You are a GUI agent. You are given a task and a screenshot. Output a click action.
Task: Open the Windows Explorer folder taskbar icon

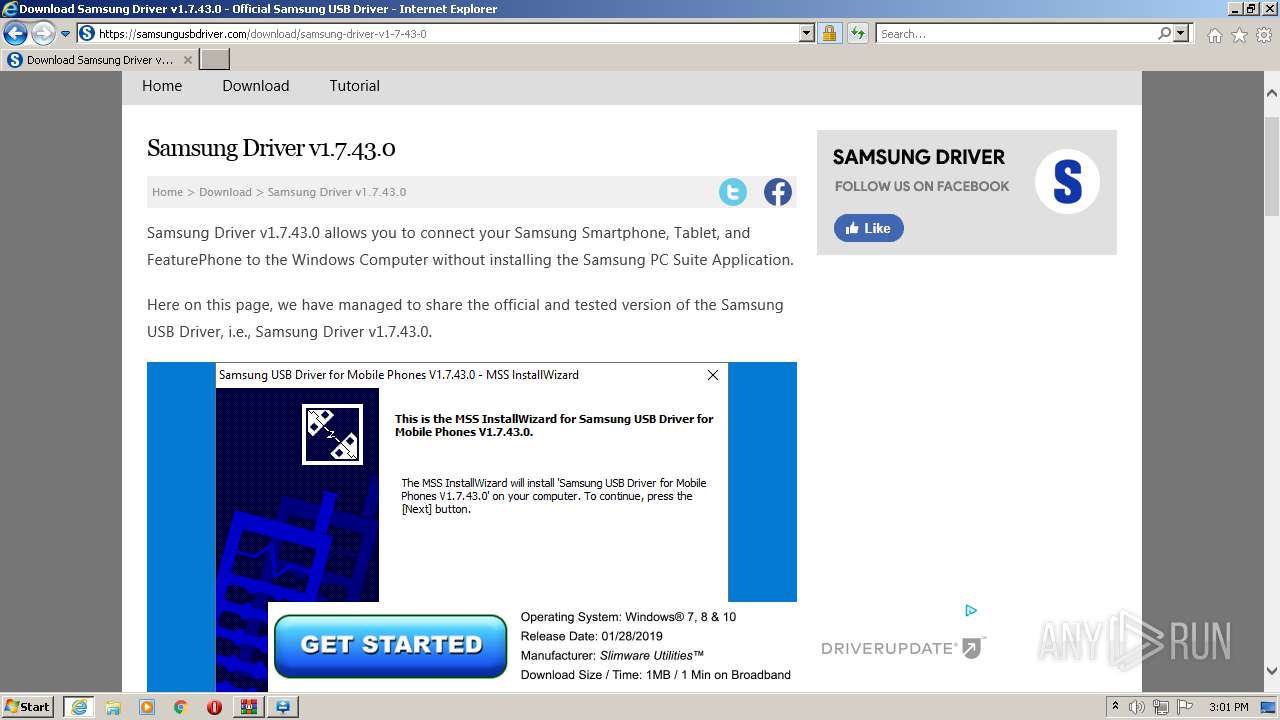coord(113,707)
